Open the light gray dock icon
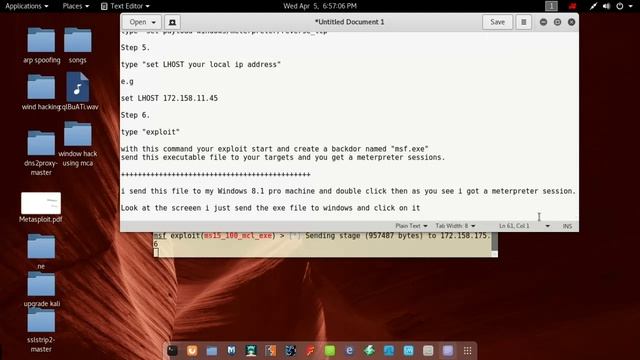The height and width of the screenshot is (360, 640). [428, 350]
